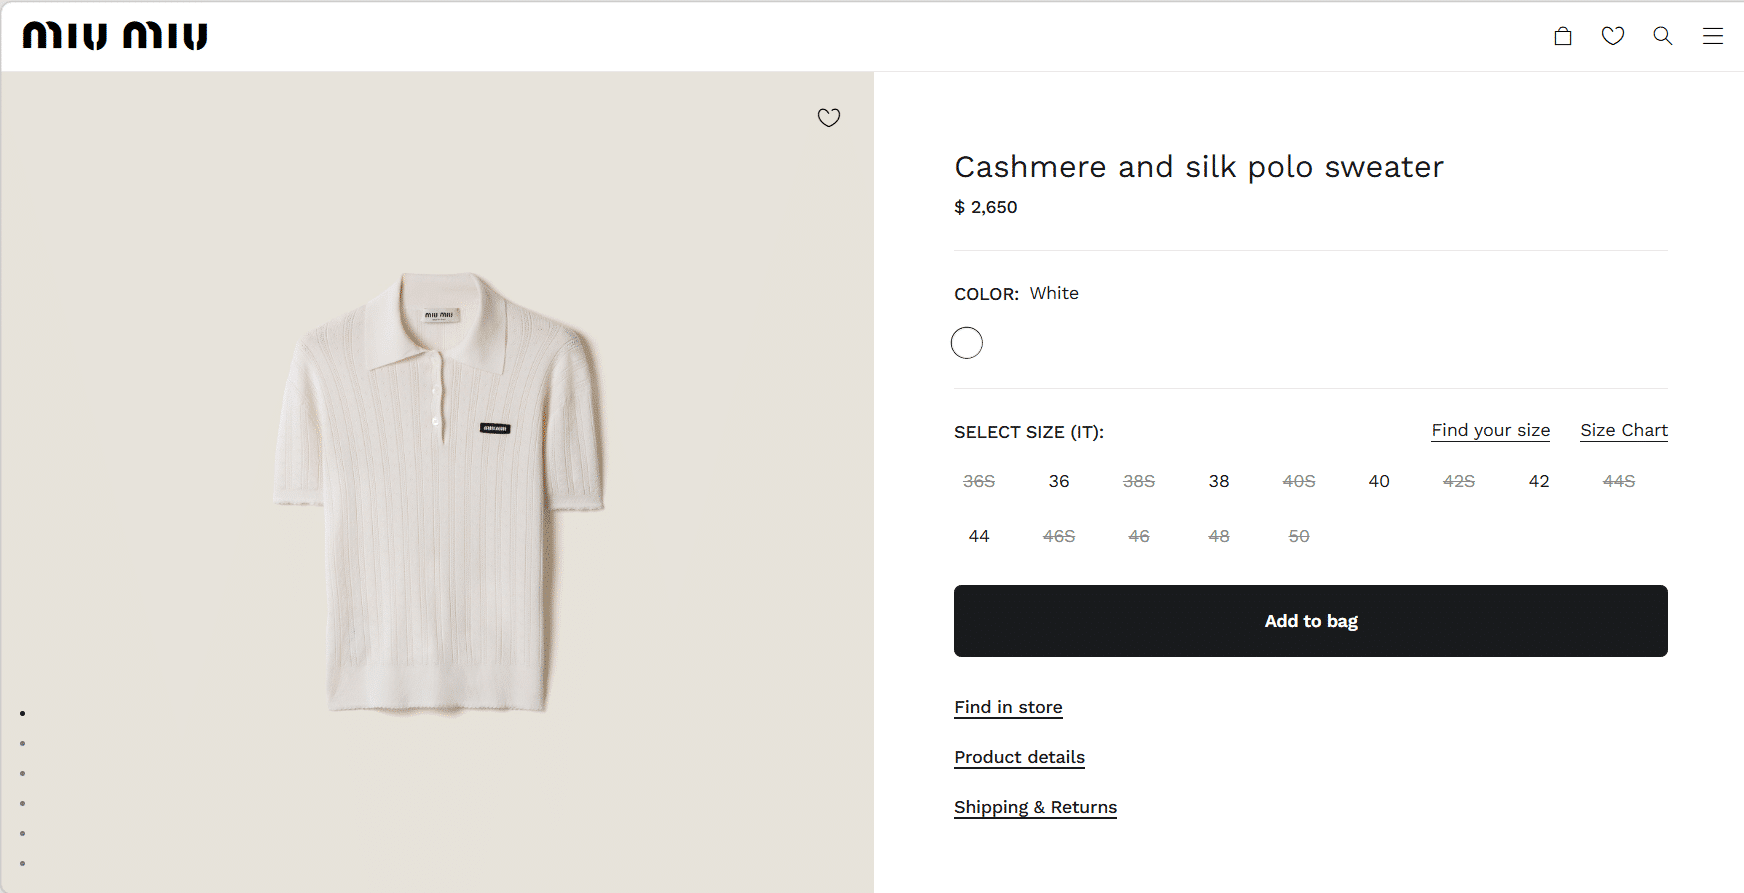Select size 36
The height and width of the screenshot is (893, 1744).
1059,481
